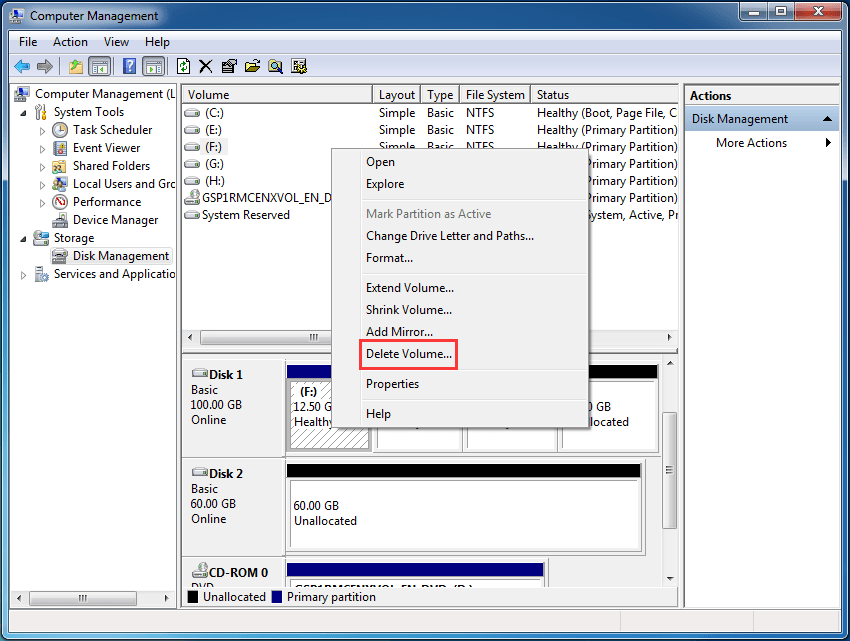850x641 pixels.
Task: Click the Properties toolbar icon
Action: tap(229, 67)
